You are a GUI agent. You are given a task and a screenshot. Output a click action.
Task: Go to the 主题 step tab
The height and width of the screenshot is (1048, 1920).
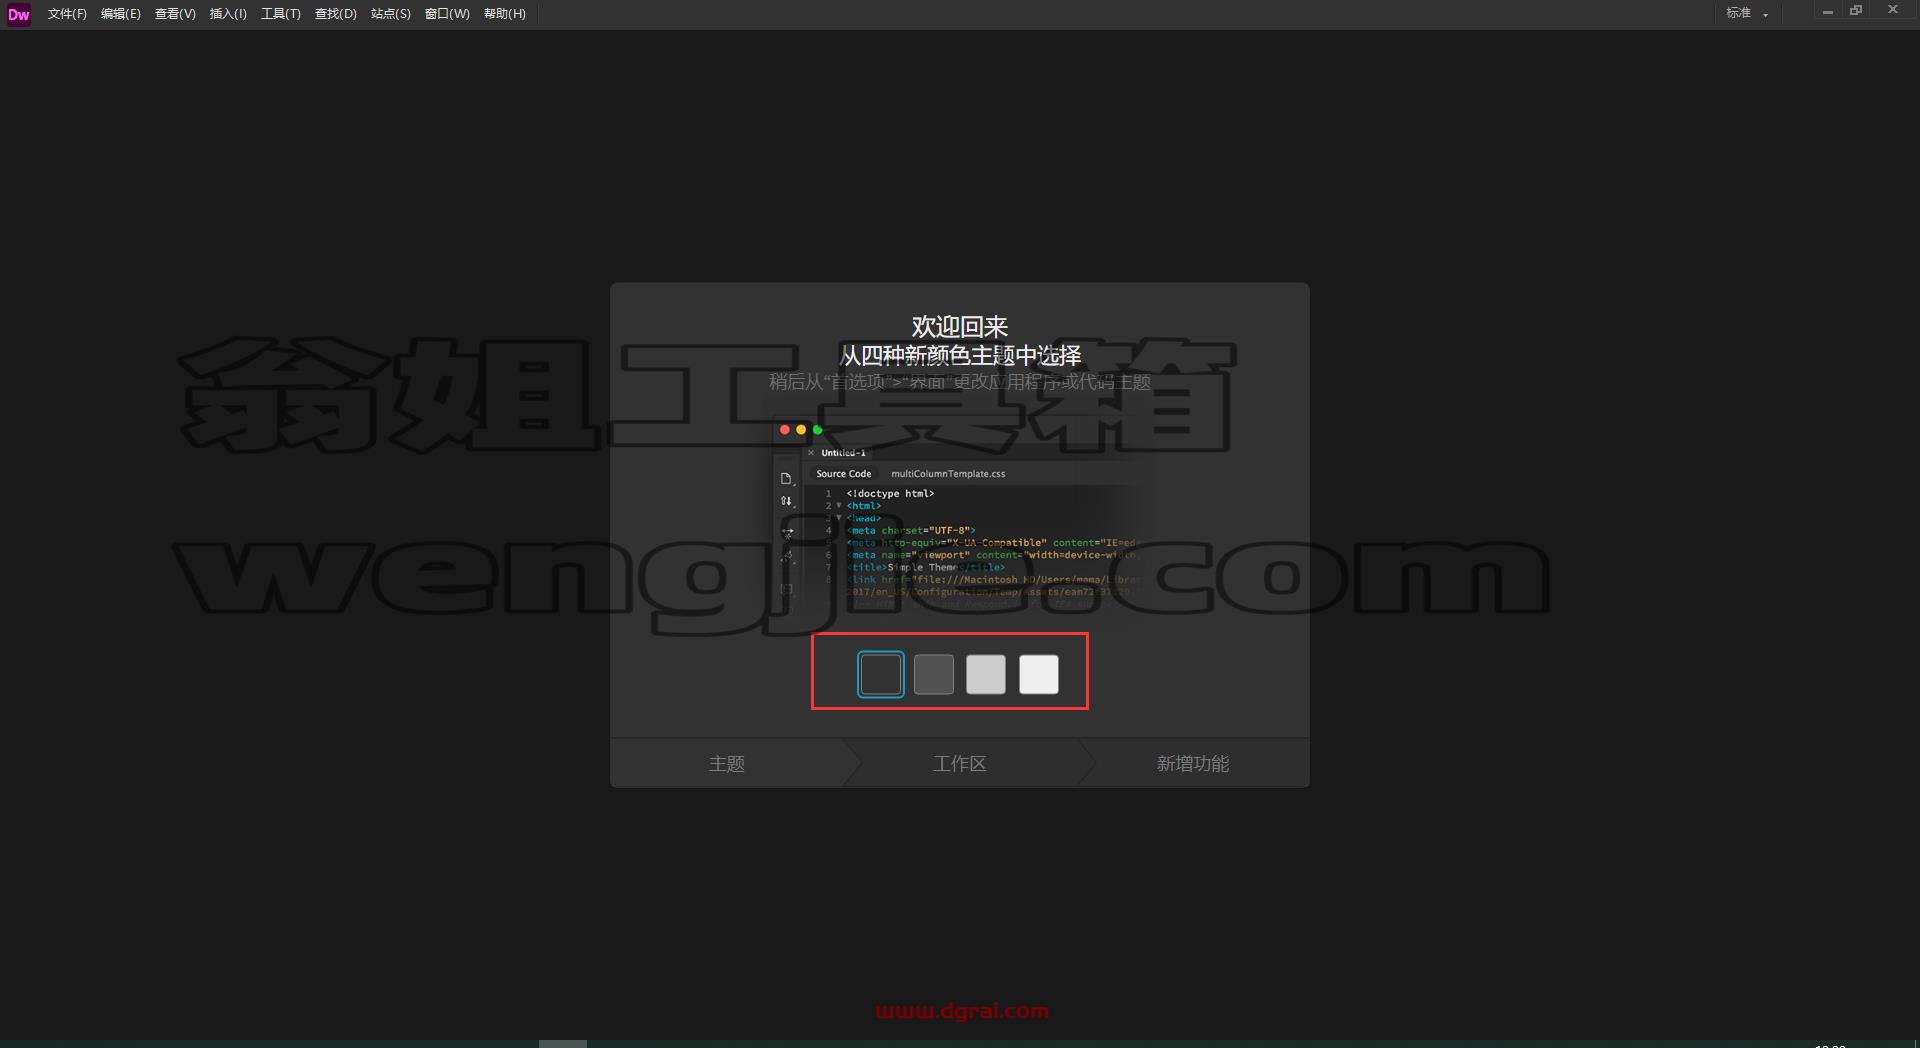click(x=727, y=764)
